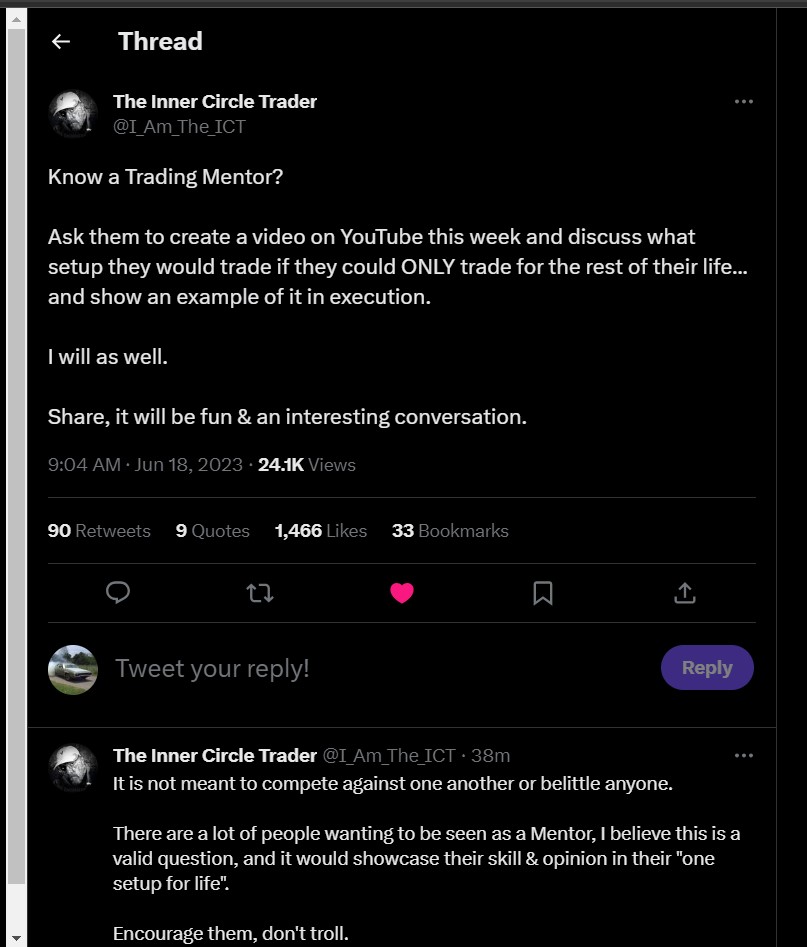
Task: Open the 9 Quotes list
Action: pos(212,531)
